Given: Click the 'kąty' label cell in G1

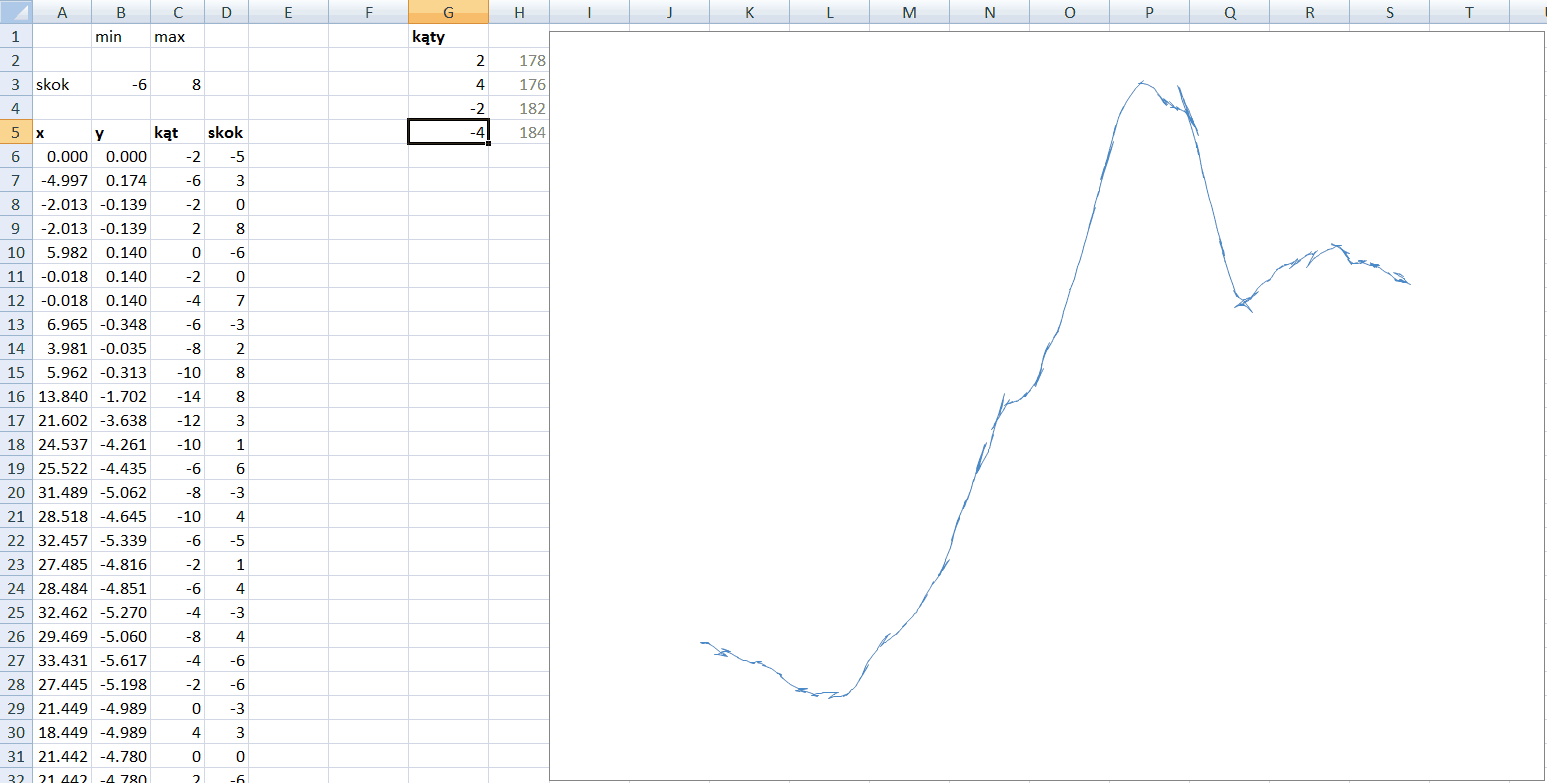Looking at the screenshot, I should (x=448, y=37).
